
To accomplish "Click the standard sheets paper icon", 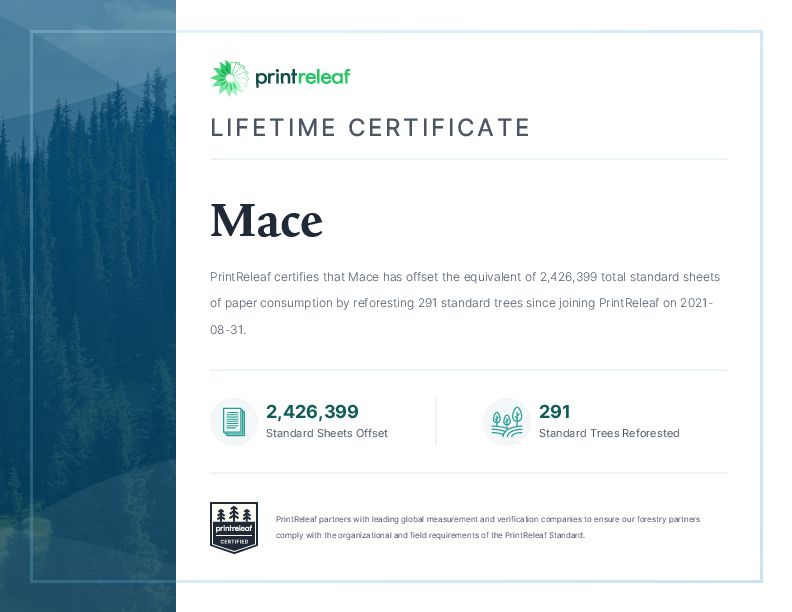I will click(x=234, y=422).
